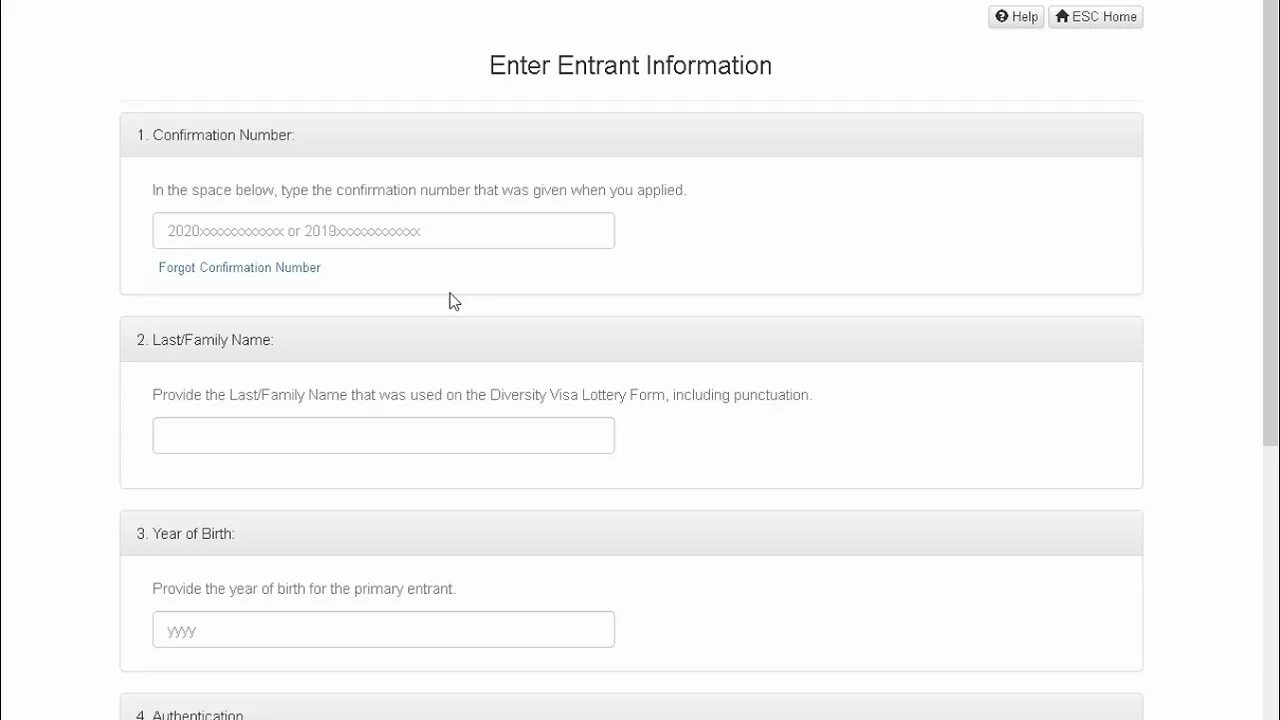Screen dimensions: 1280x720
Task: Click the "4. Authentication" section header
Action: [x=190, y=714]
